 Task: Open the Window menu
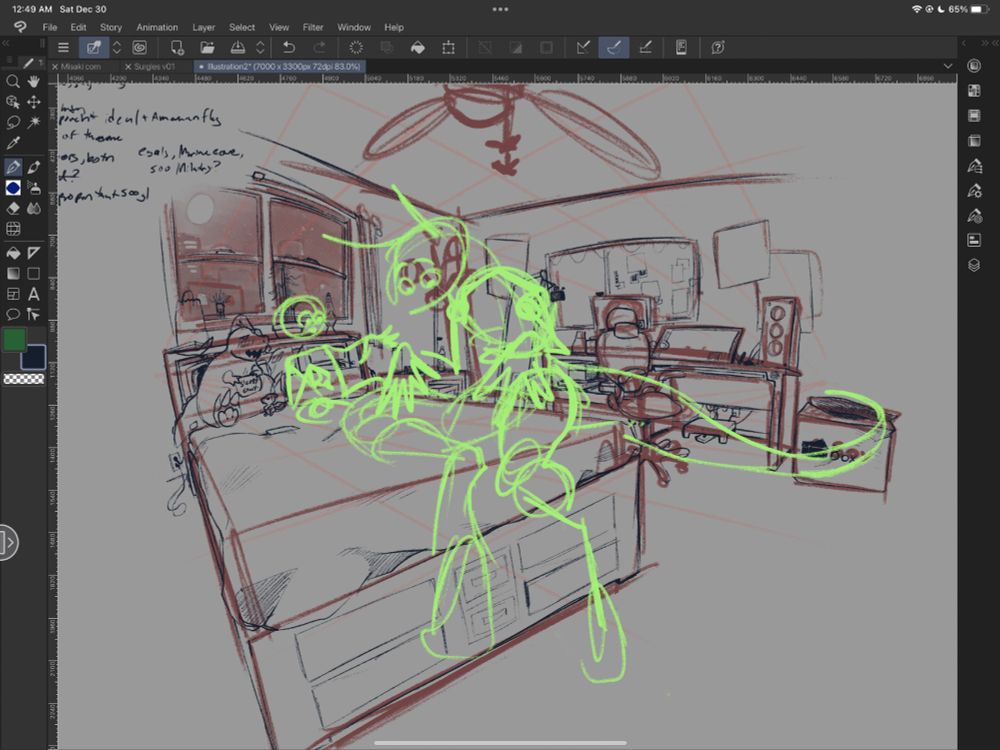(354, 27)
